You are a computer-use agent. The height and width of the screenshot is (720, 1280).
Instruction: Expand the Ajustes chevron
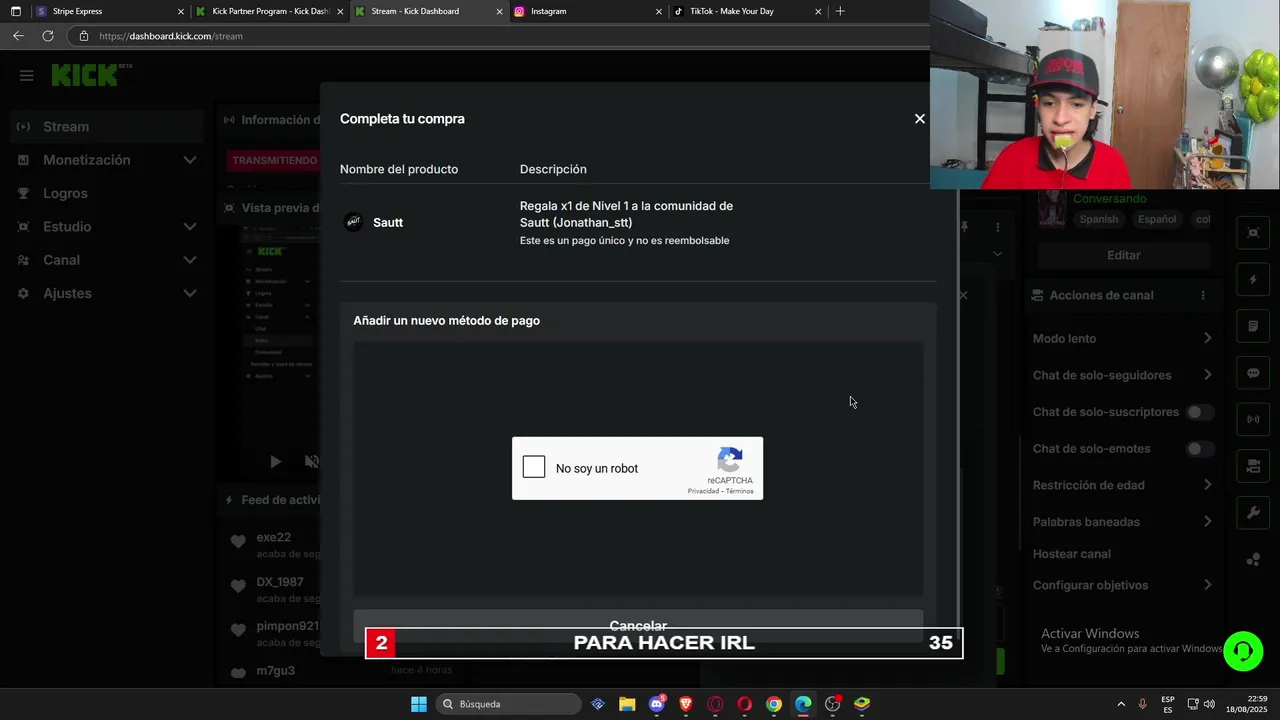(190, 293)
